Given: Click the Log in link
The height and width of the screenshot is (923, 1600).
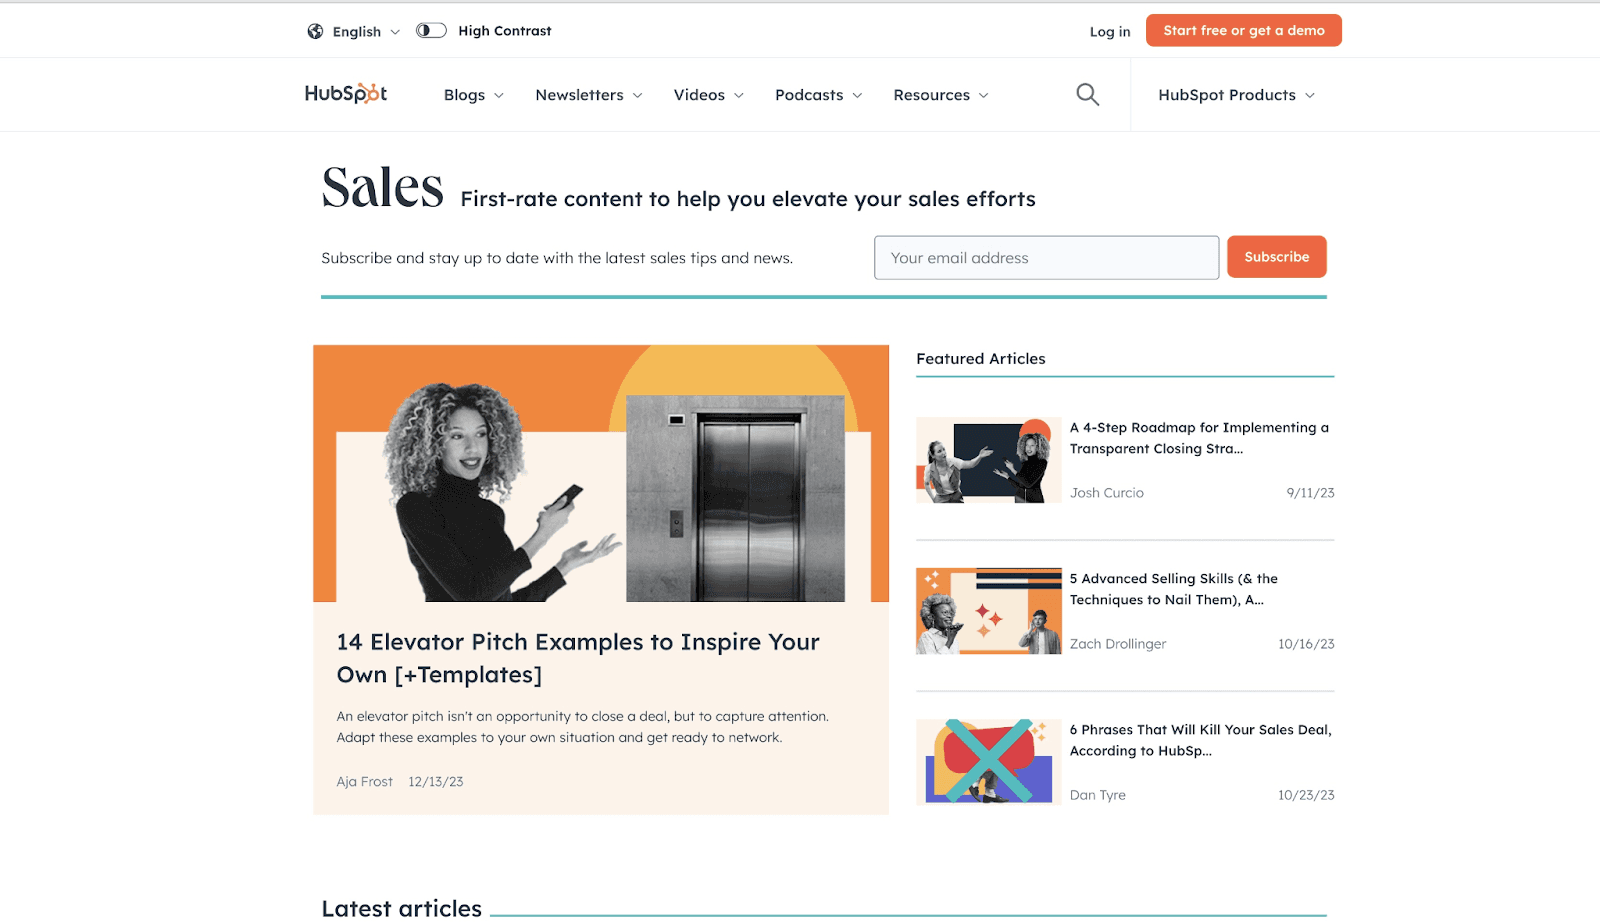Looking at the screenshot, I should tap(1110, 32).
